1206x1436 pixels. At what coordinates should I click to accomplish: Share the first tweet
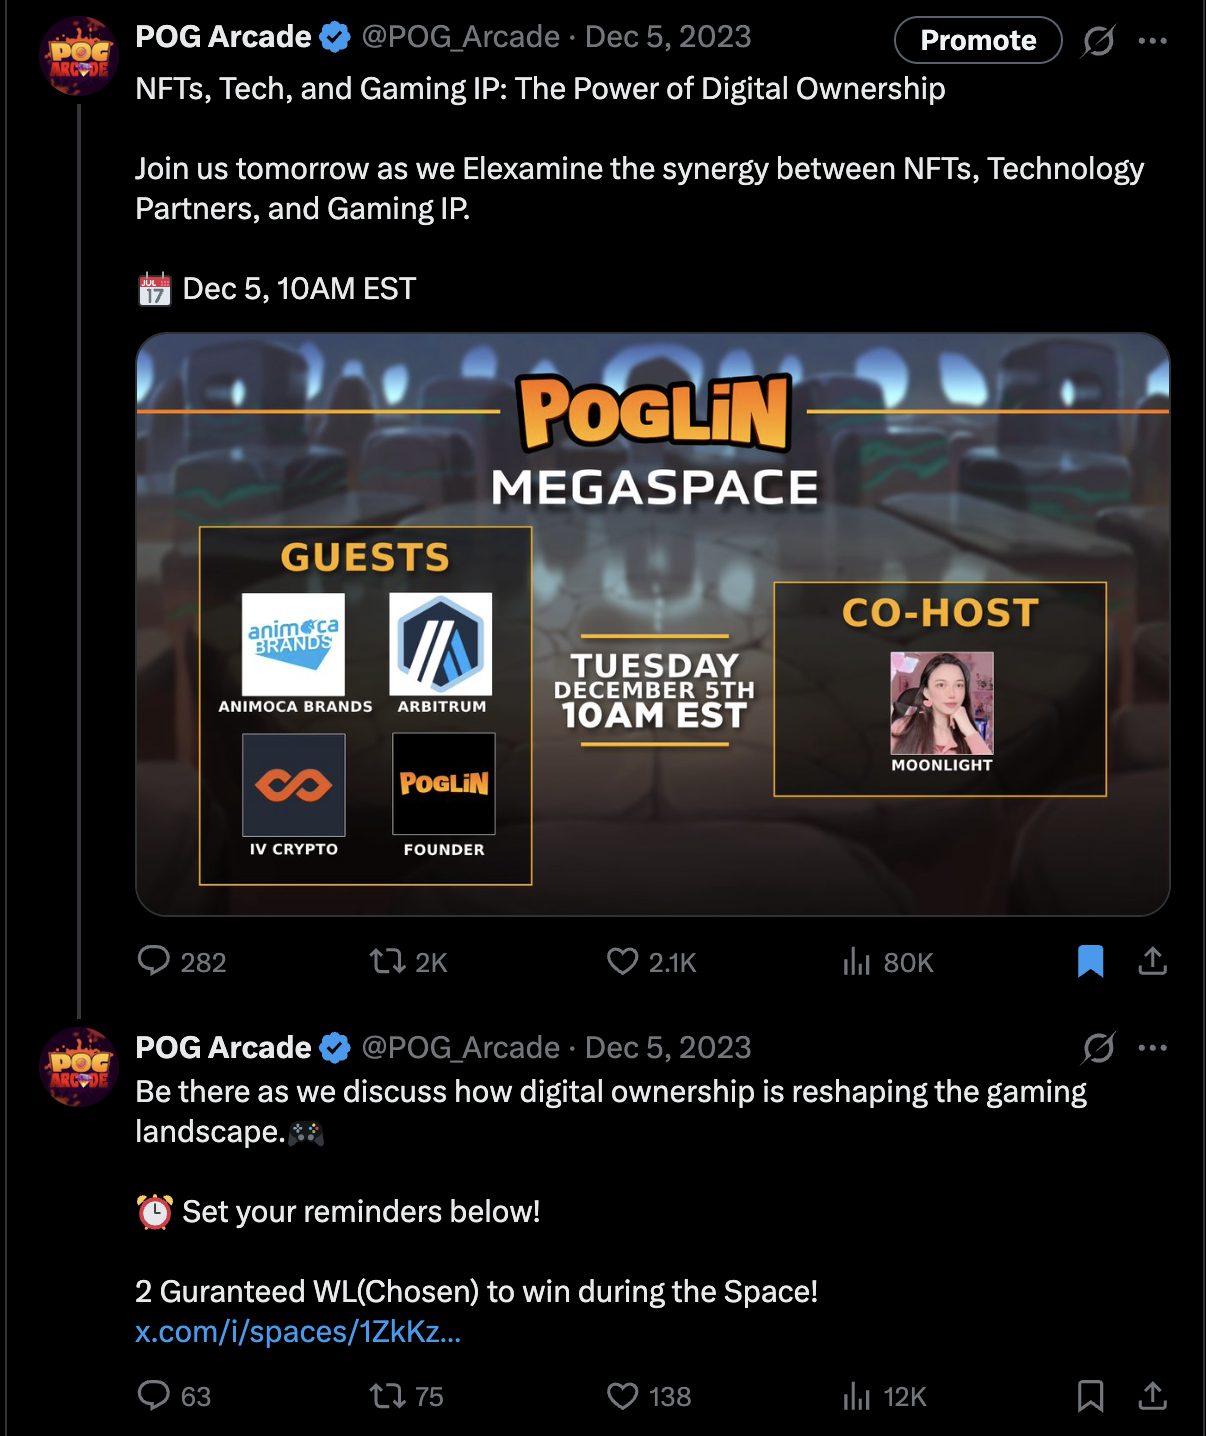(x=1153, y=961)
